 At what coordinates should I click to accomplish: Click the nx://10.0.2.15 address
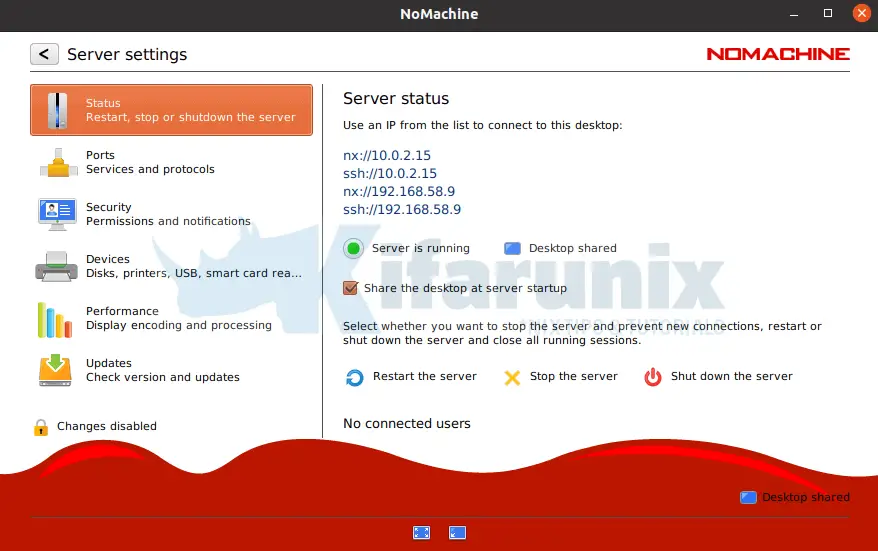point(387,155)
